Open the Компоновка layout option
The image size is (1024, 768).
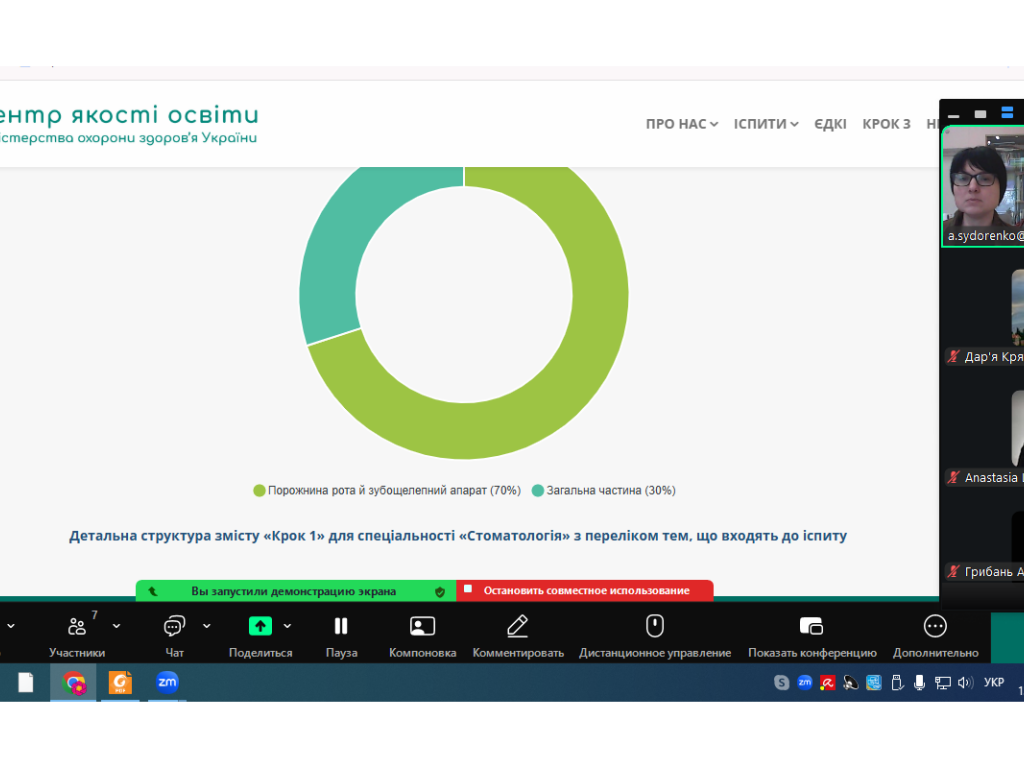[422, 627]
